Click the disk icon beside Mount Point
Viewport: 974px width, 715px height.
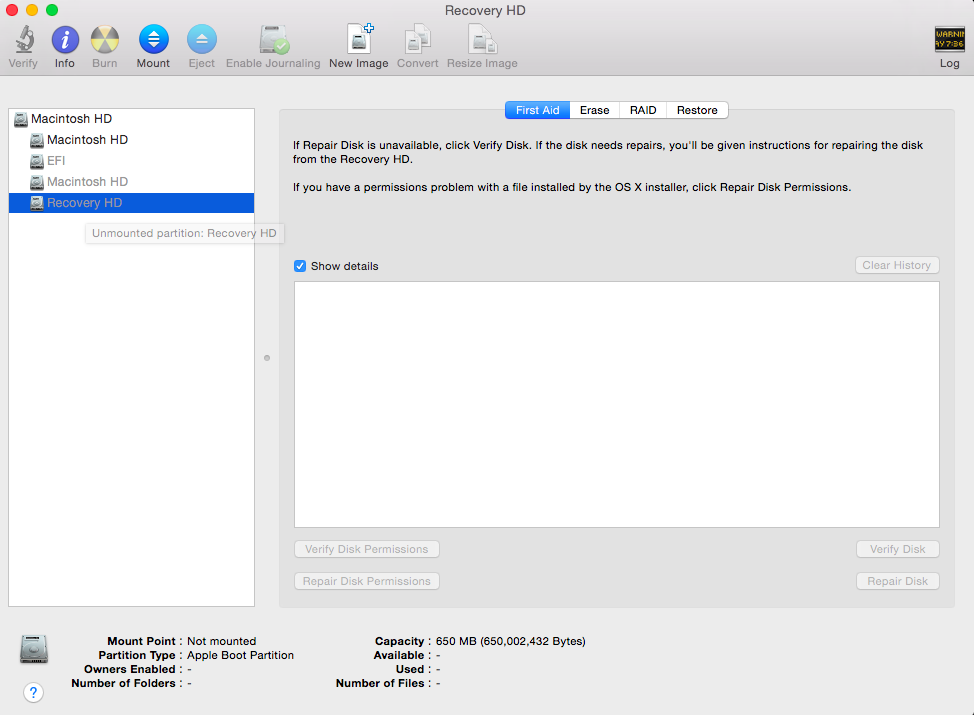34,649
